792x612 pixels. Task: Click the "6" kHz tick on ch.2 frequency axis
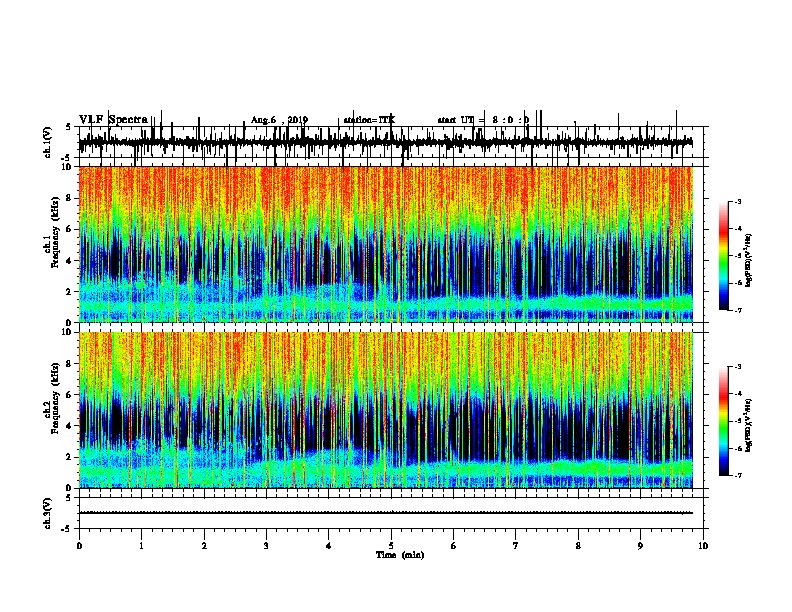click(70, 394)
